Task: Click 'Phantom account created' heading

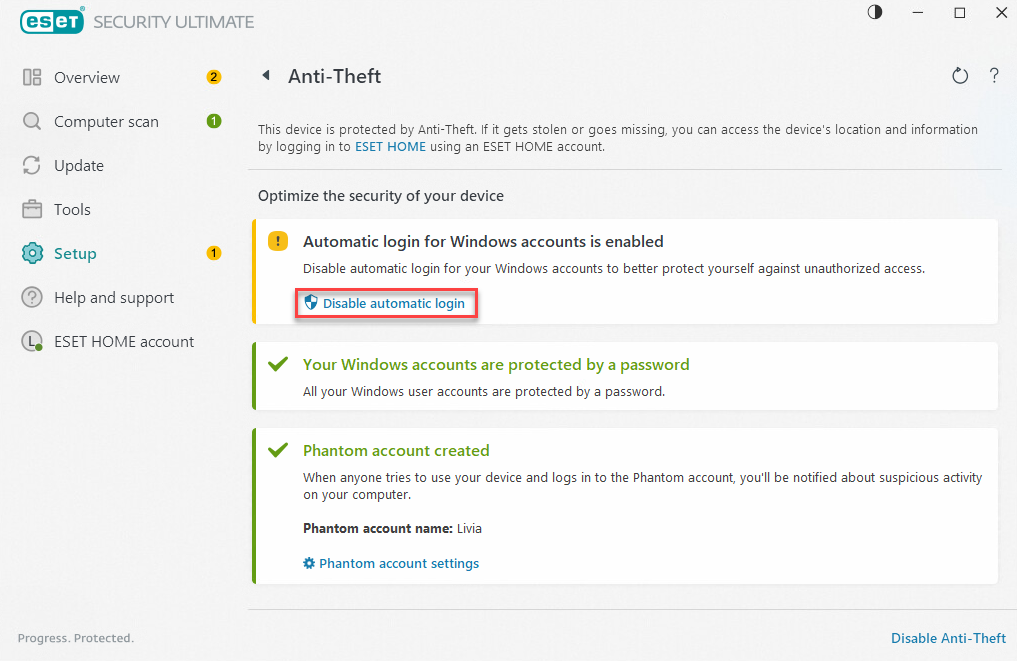Action: tap(396, 450)
